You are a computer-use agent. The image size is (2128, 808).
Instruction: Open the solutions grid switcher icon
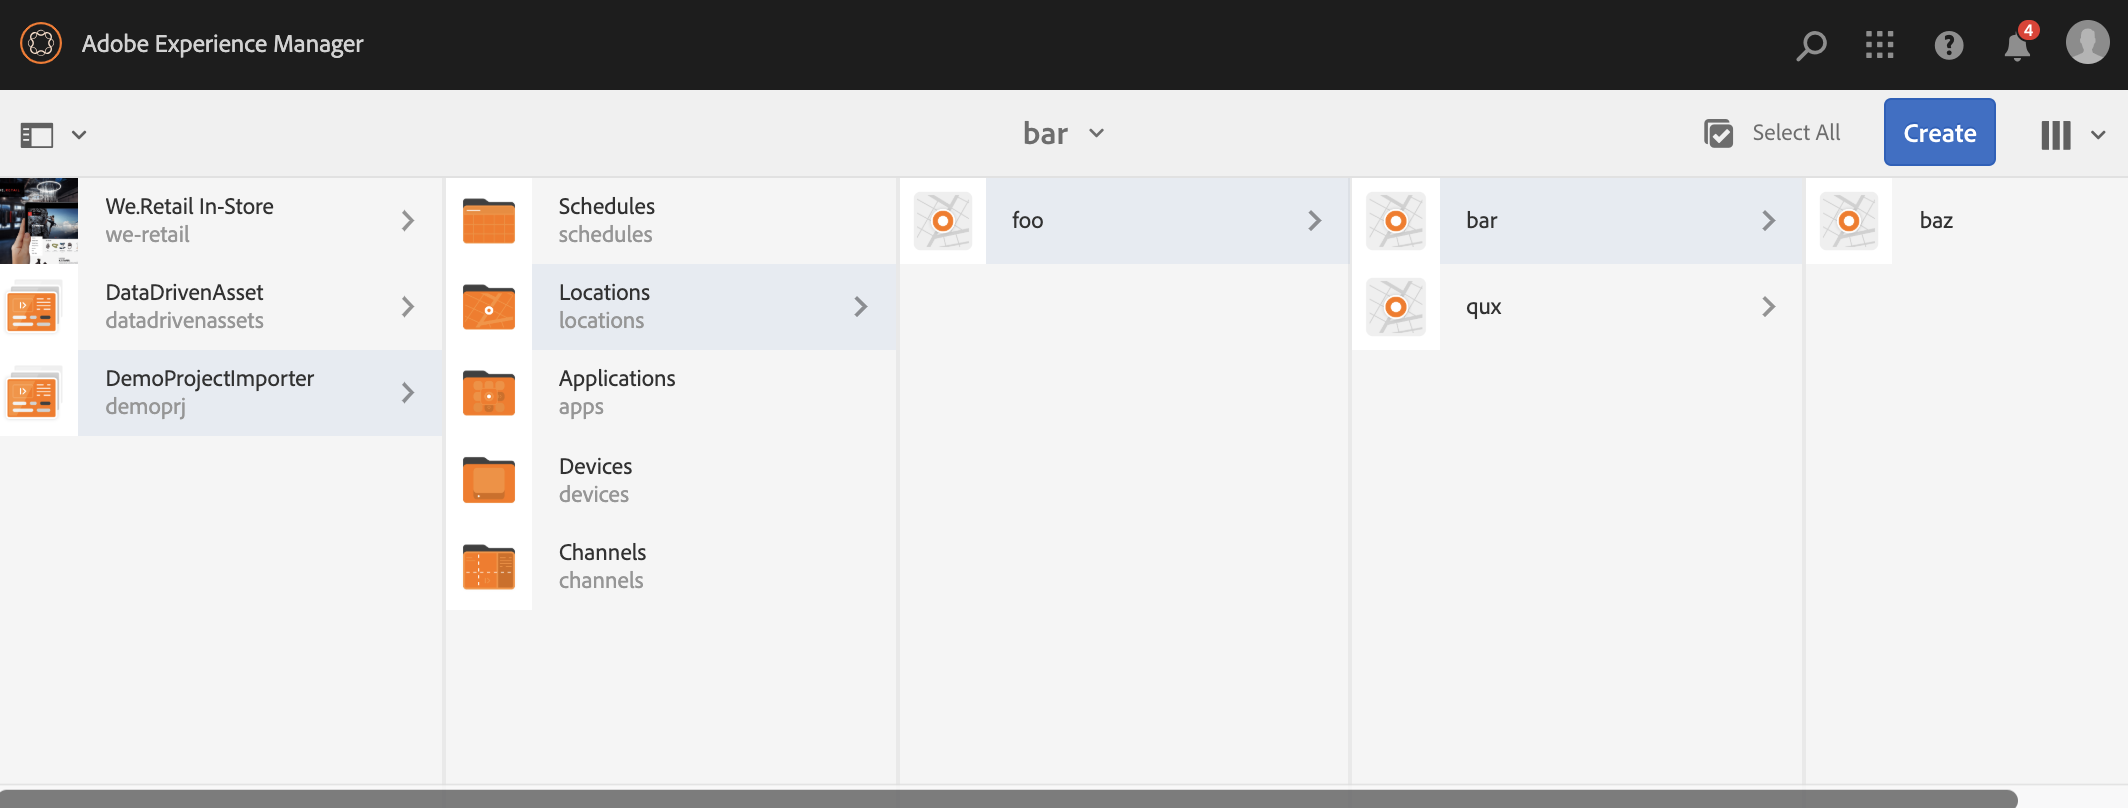click(x=1880, y=45)
